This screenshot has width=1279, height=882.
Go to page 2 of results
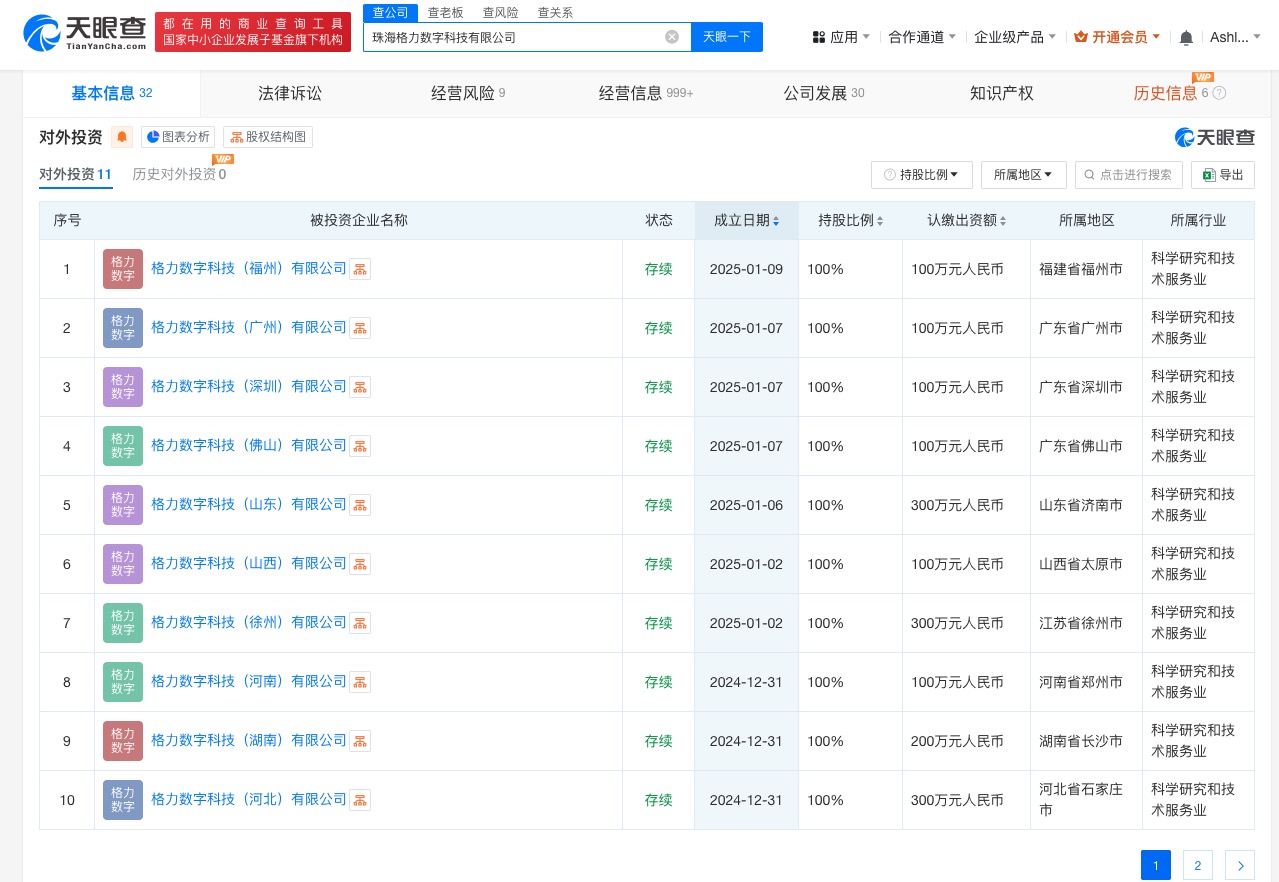(1197, 865)
